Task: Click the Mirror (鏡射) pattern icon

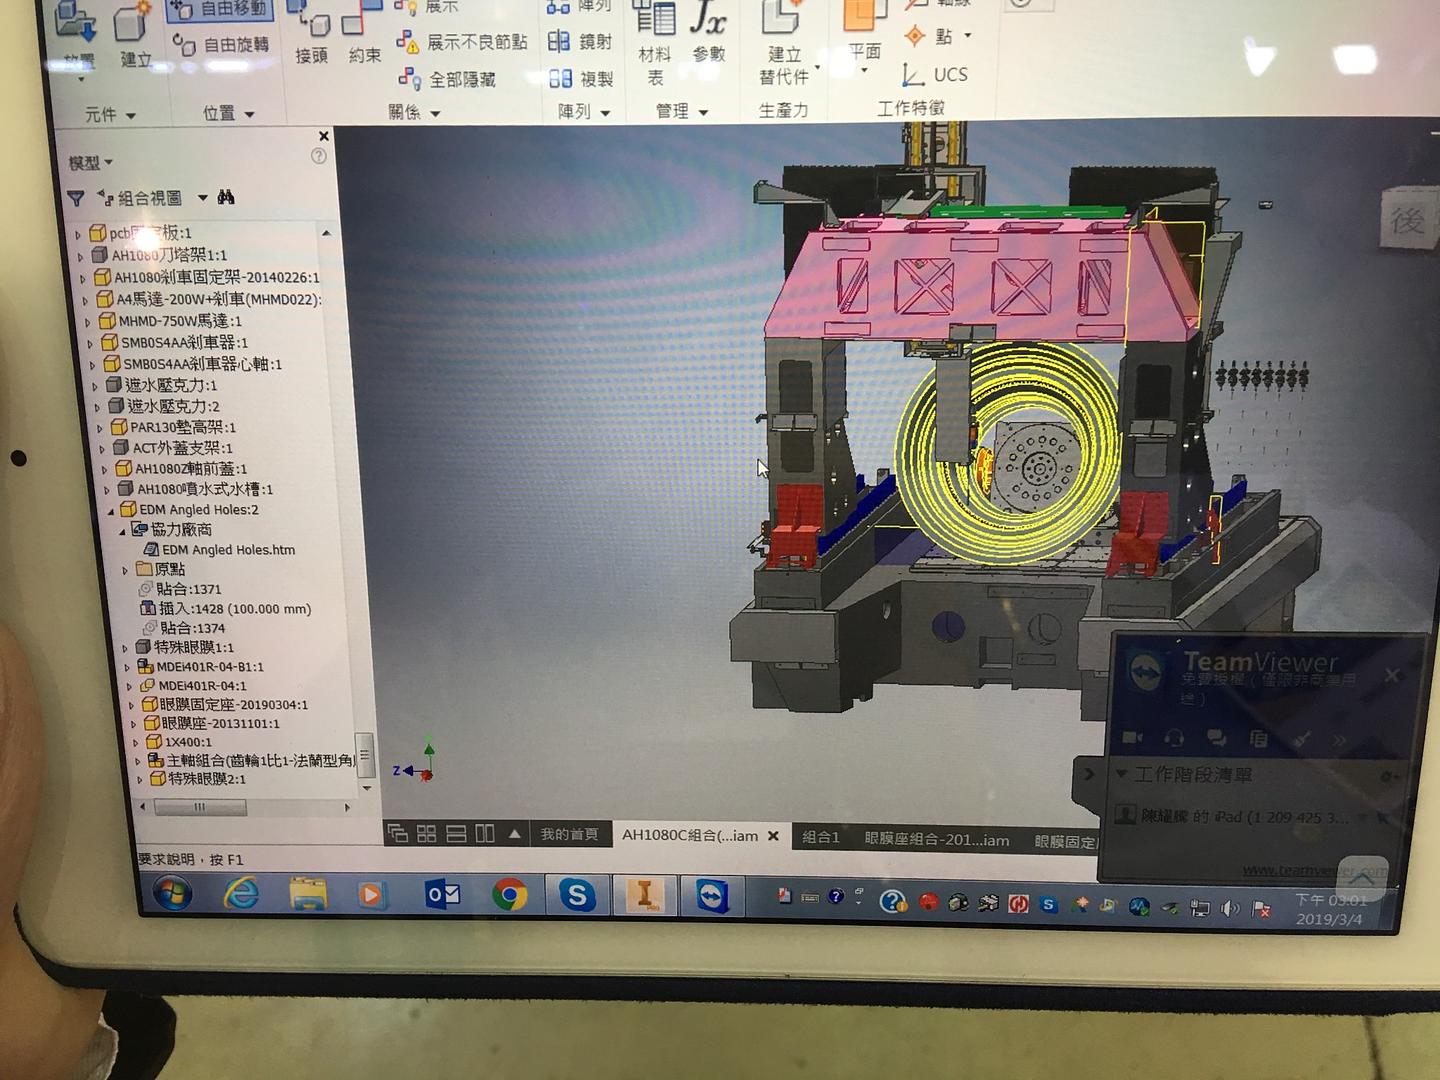Action: tap(560, 41)
